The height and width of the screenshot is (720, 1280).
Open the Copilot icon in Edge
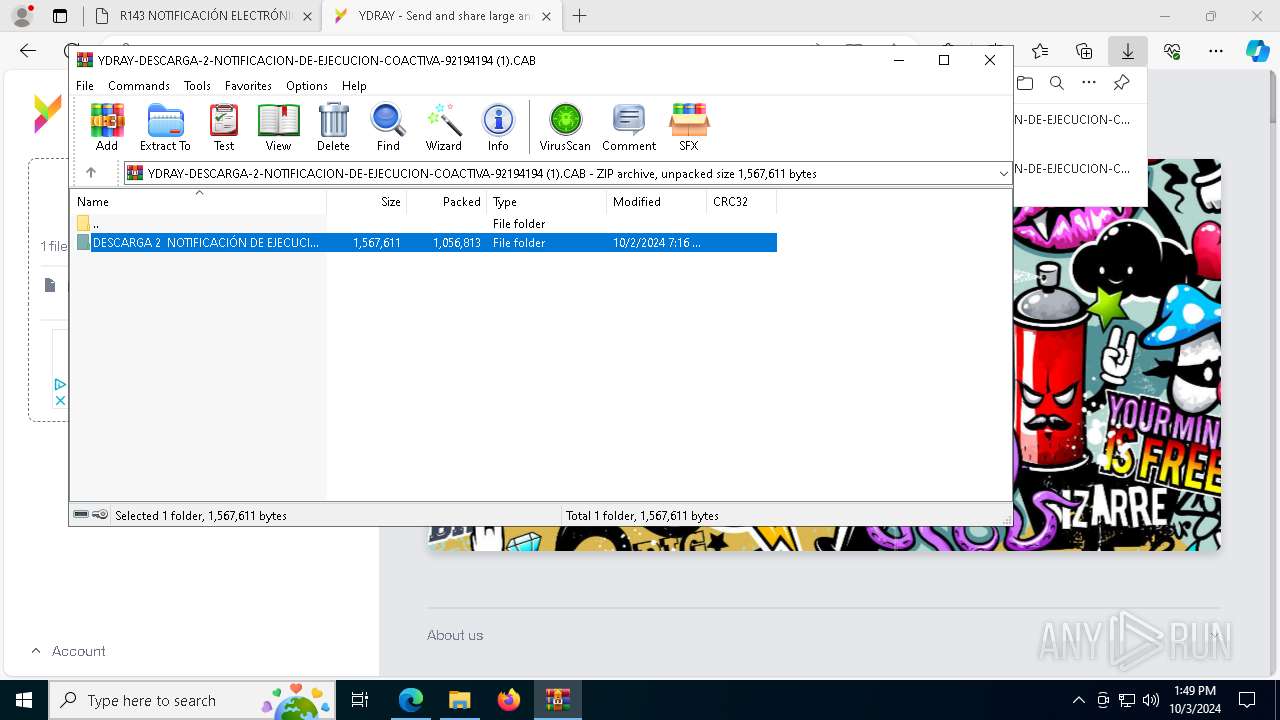tap(1257, 51)
